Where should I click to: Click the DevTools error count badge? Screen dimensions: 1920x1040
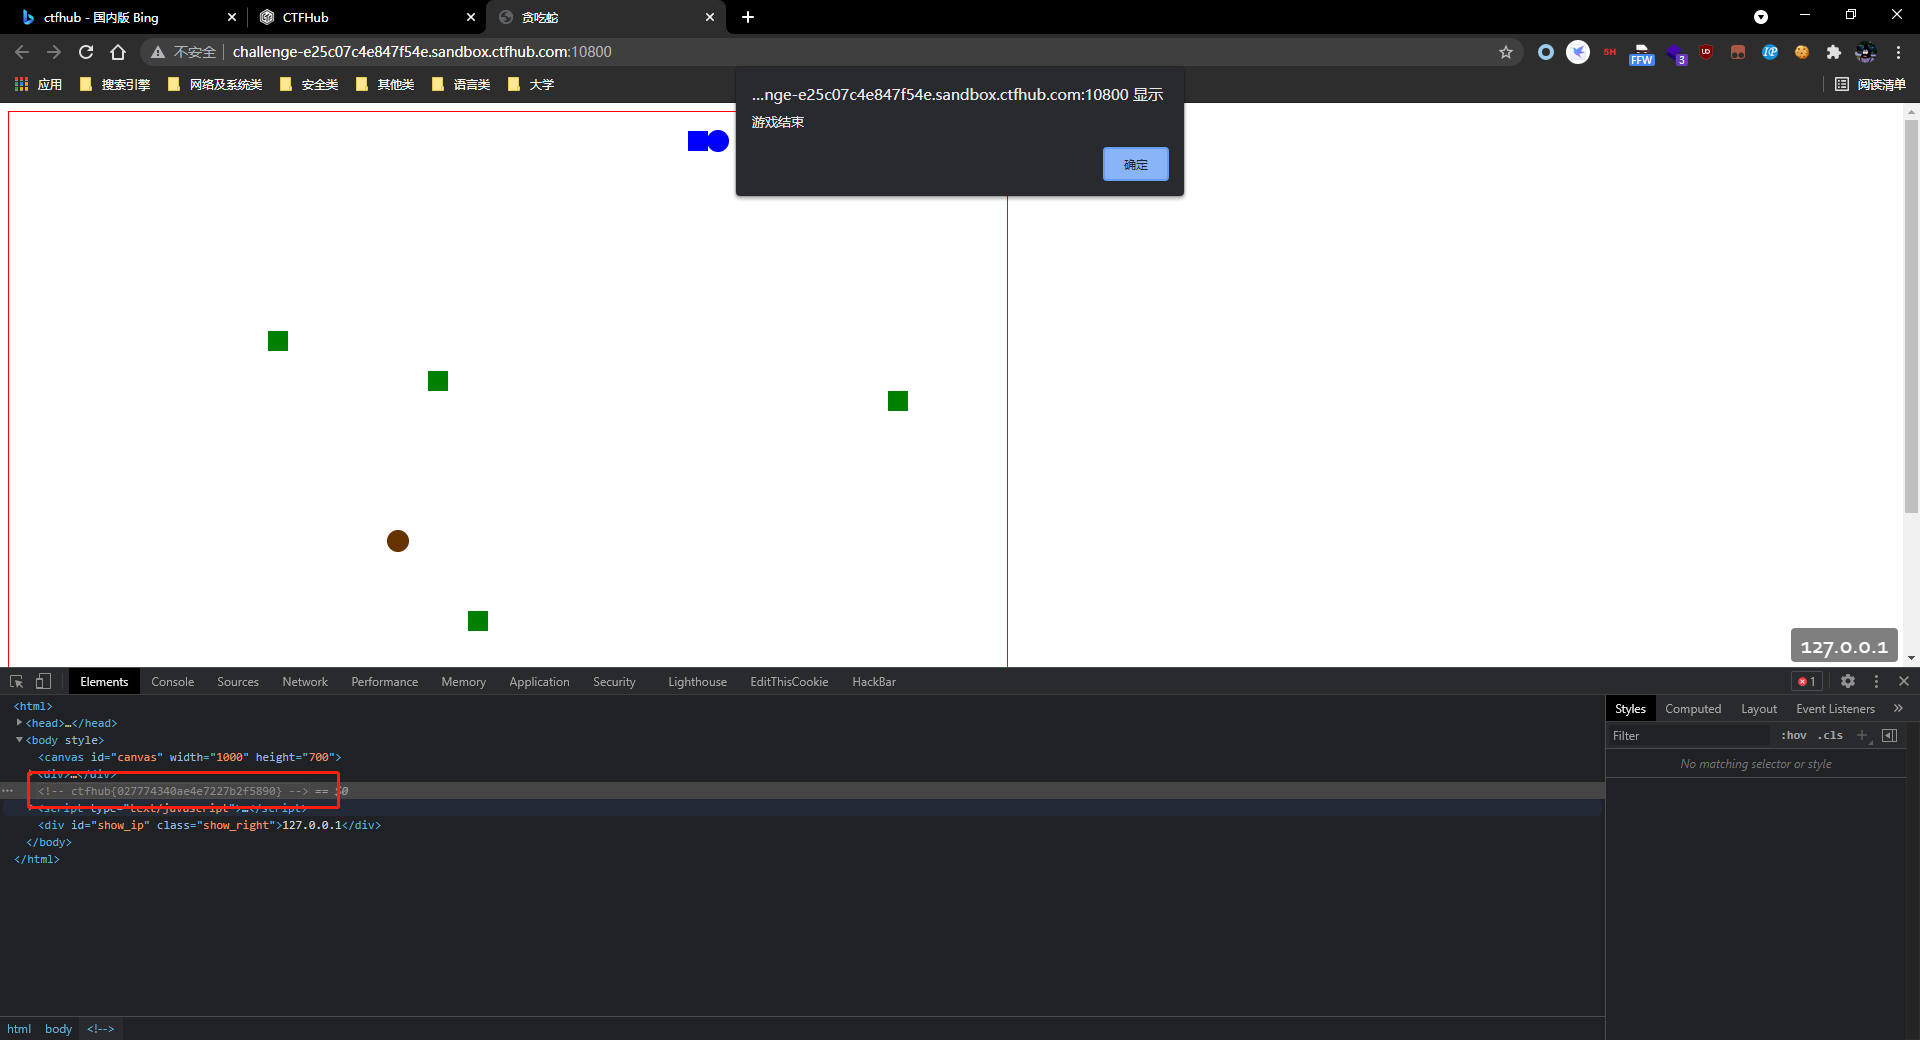[1807, 682]
